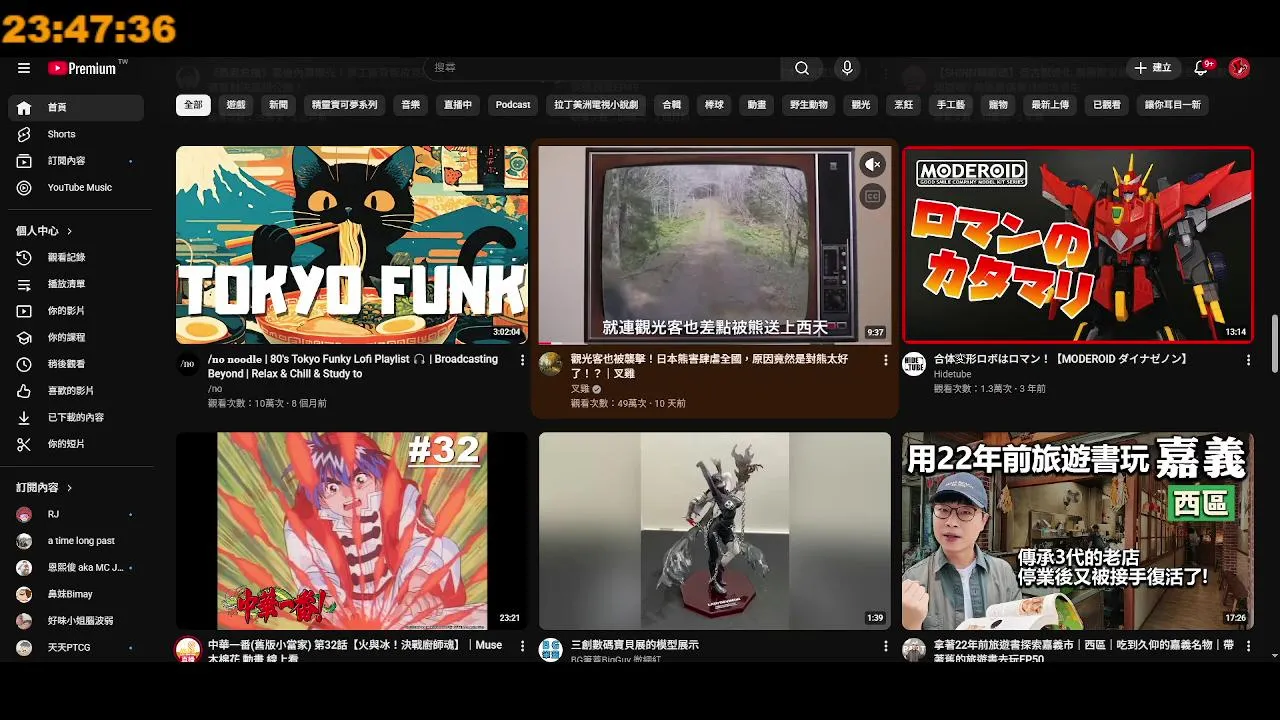Image resolution: width=1280 pixels, height=720 pixels.
Task: Open more options for MODEROID video
Action: coord(1248,360)
